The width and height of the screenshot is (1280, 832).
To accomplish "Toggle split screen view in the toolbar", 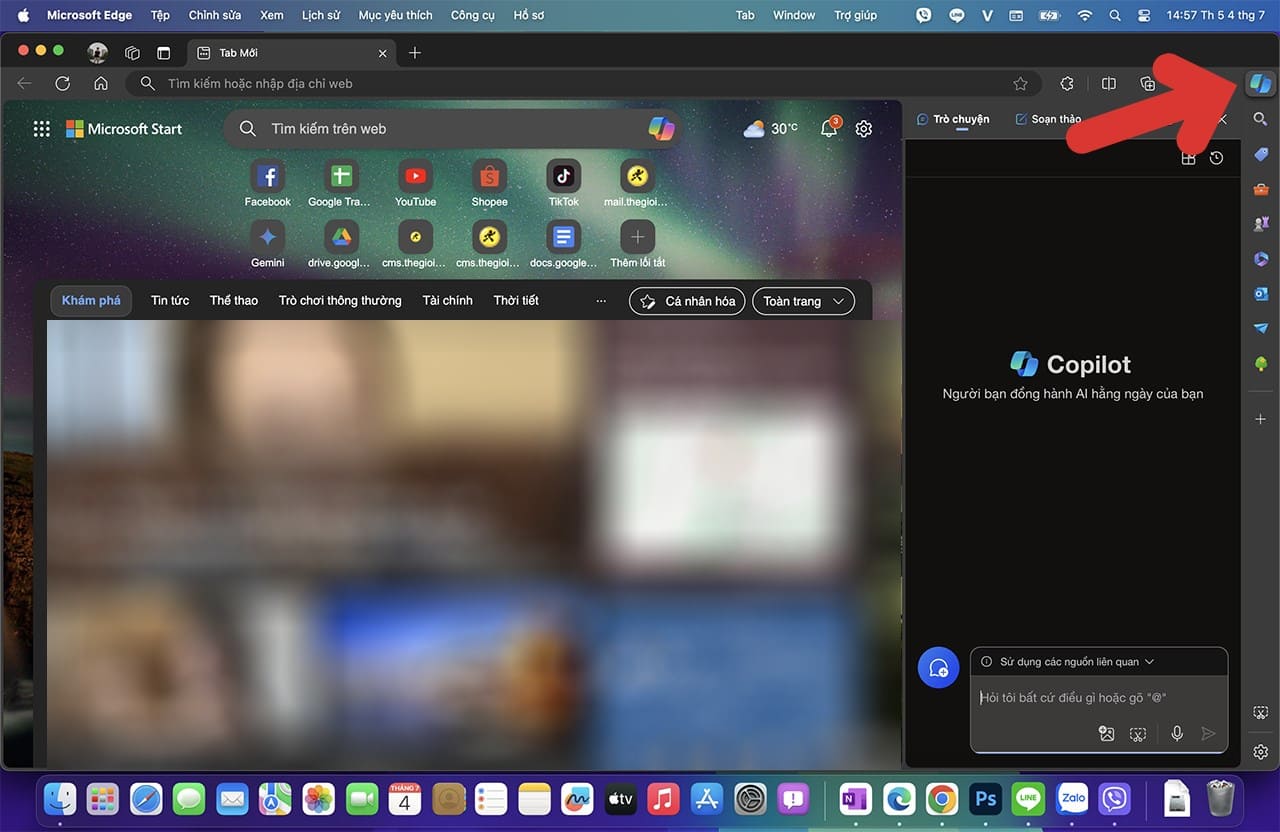I will [1108, 84].
